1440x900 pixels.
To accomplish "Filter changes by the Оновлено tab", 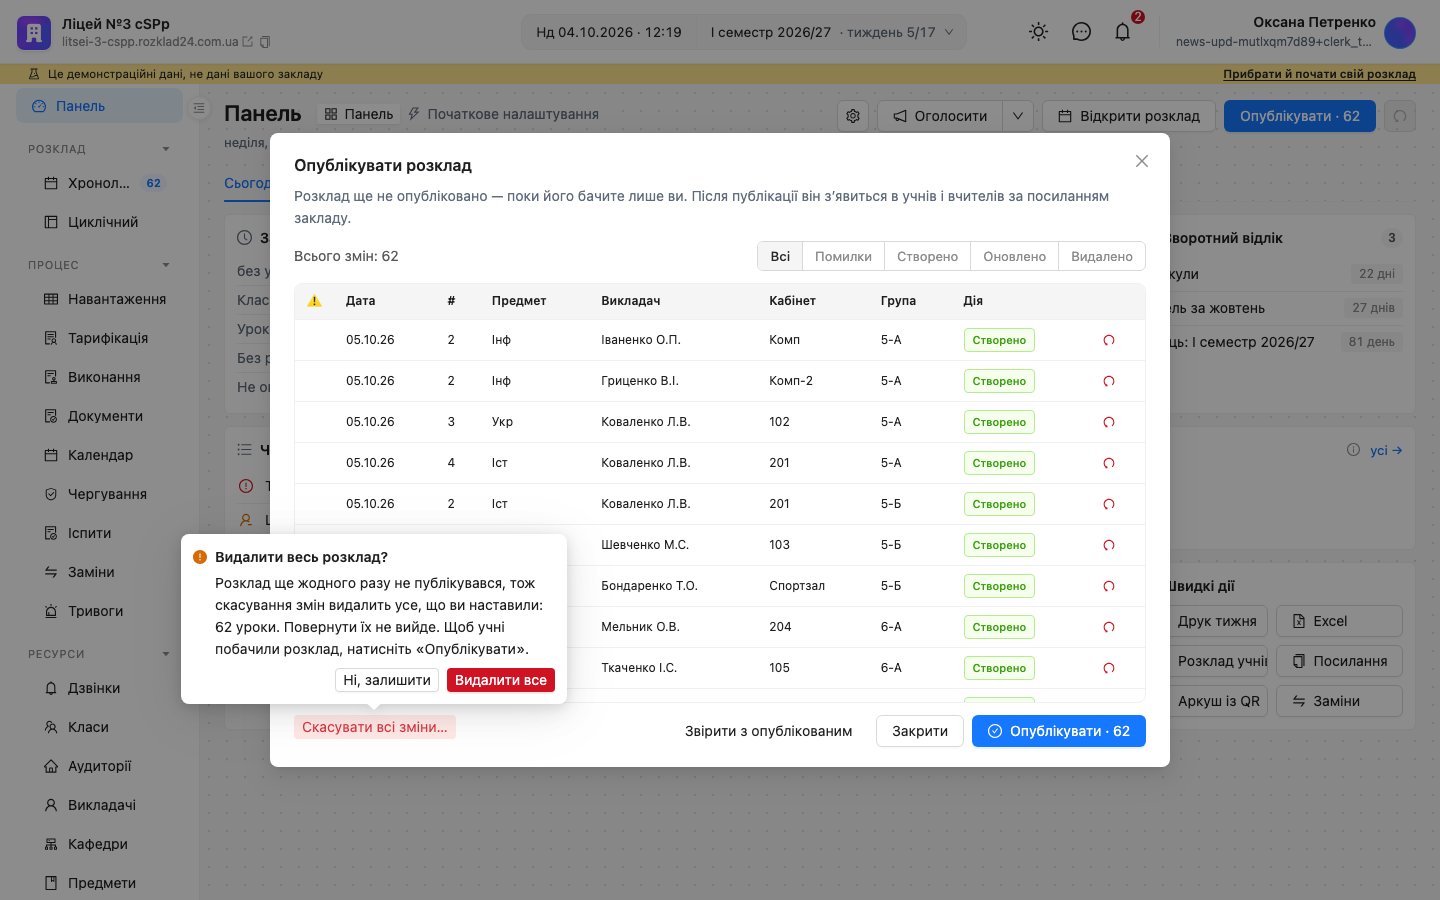I will [x=1014, y=256].
